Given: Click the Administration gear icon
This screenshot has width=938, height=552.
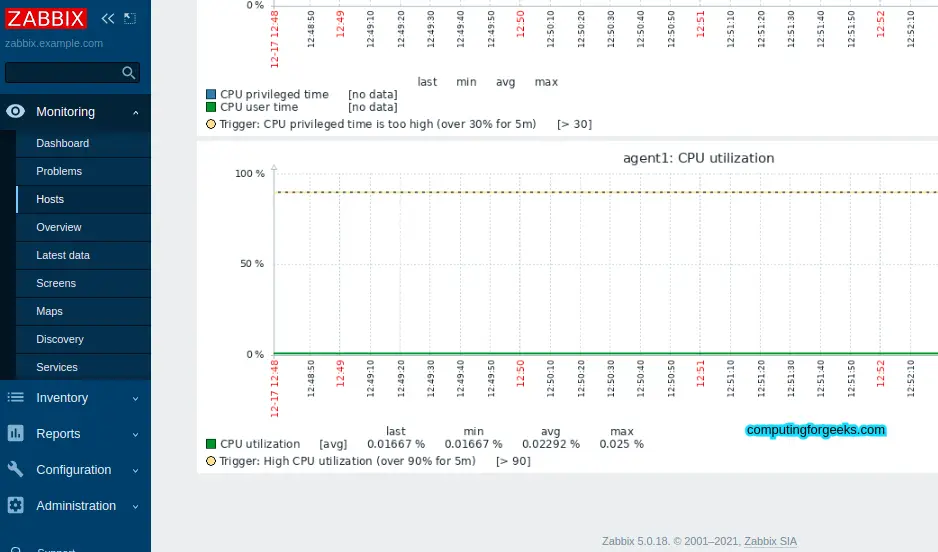Looking at the screenshot, I should pos(16,505).
